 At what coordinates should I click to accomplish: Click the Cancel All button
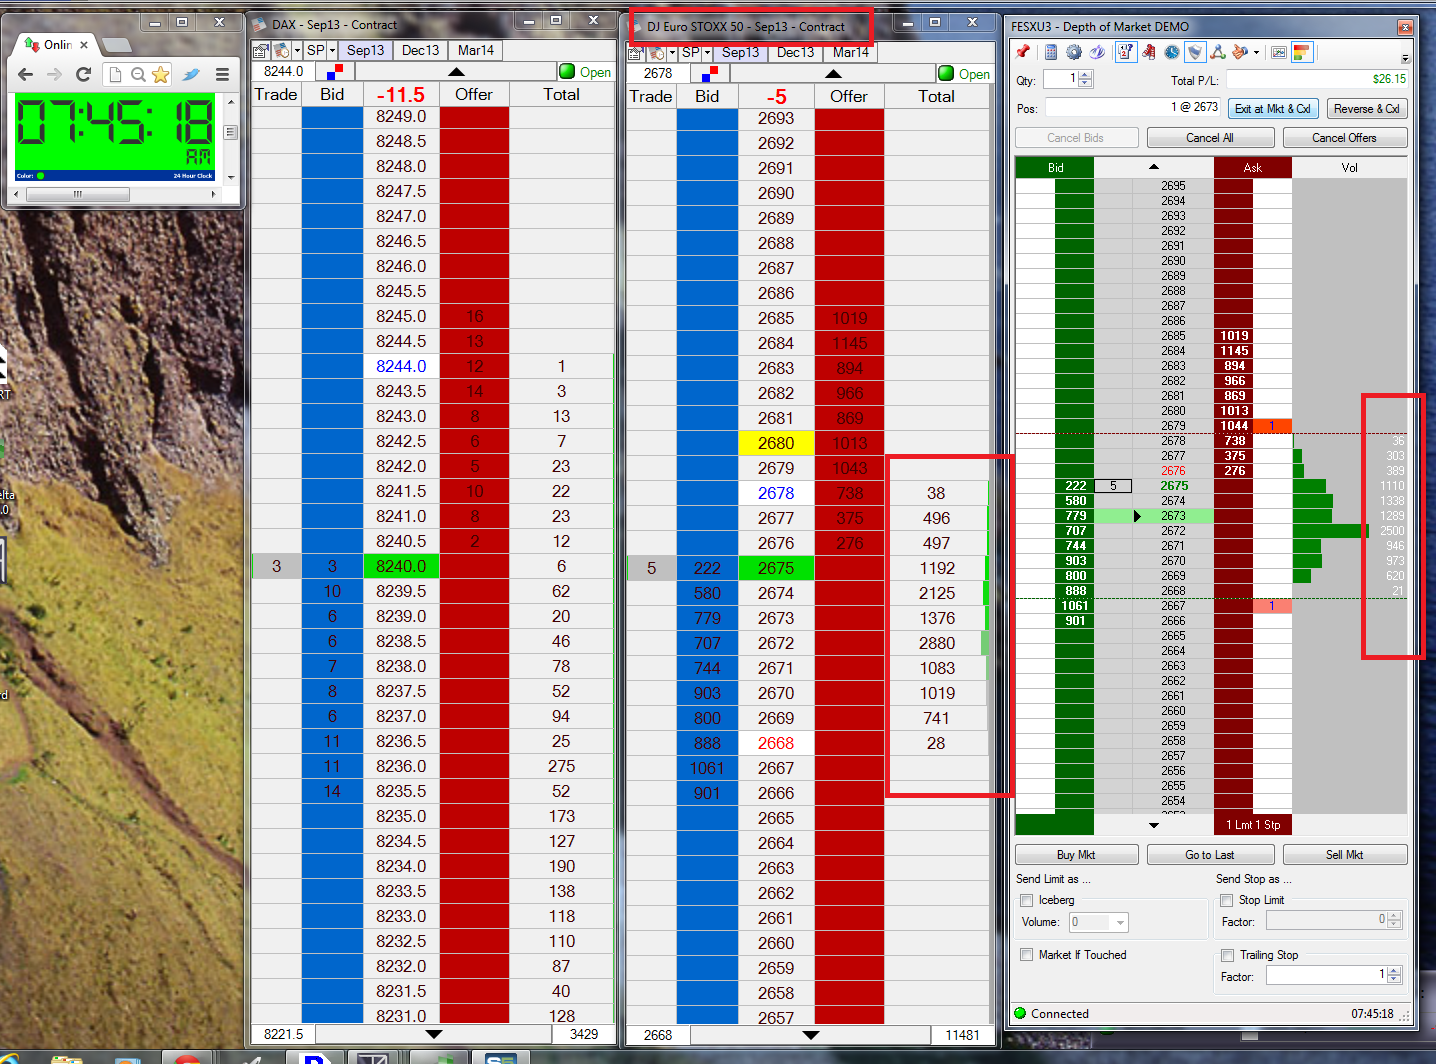(x=1210, y=138)
